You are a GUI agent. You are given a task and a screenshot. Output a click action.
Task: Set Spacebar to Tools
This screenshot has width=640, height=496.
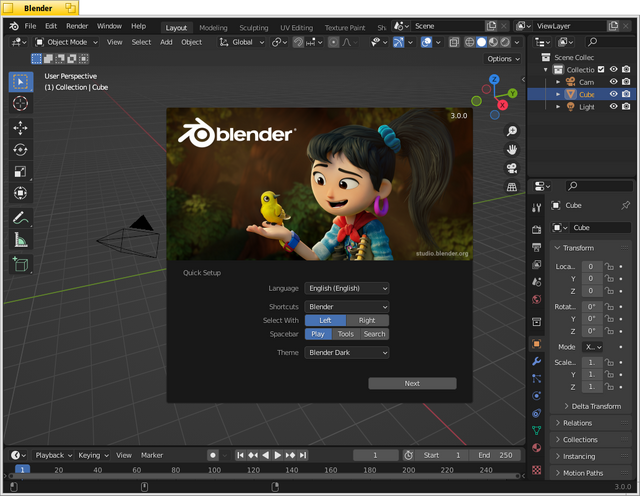346,334
